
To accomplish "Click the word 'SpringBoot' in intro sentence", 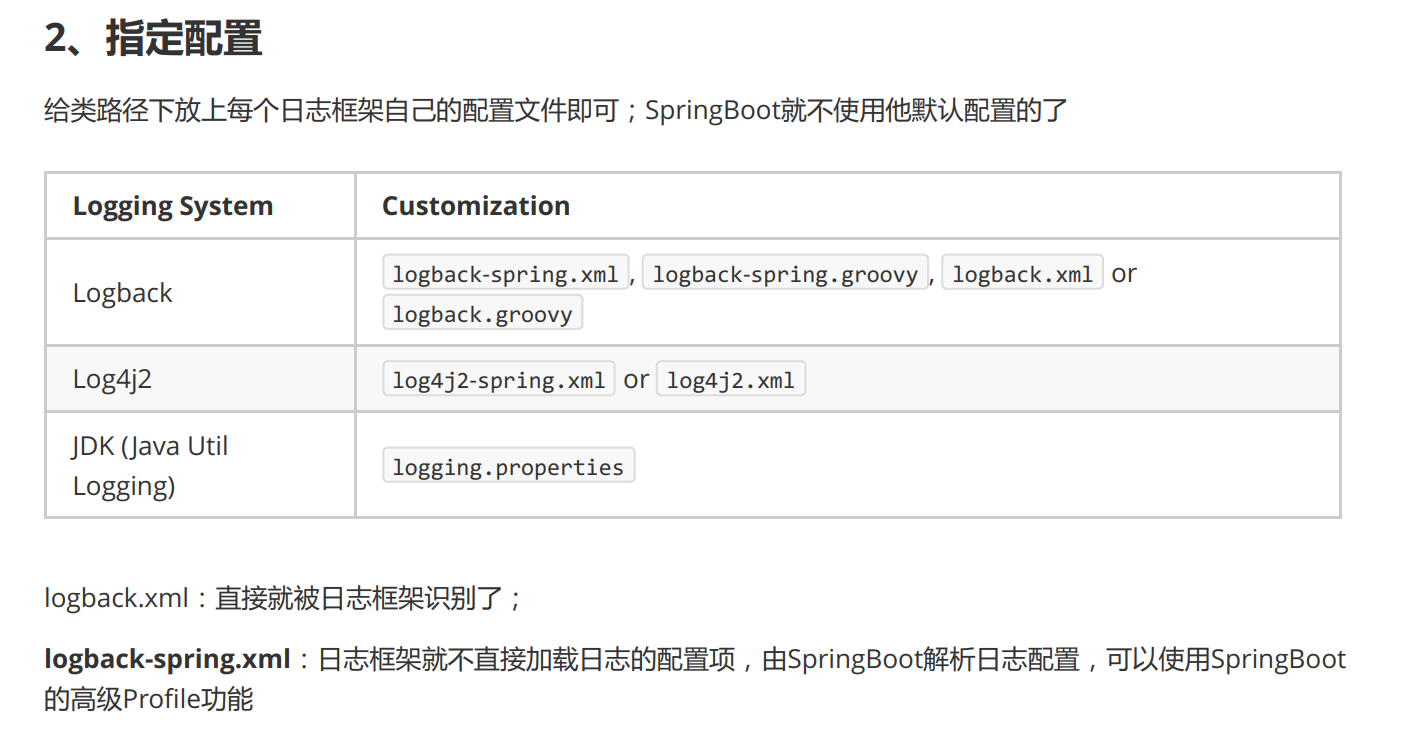I will coord(712,110).
